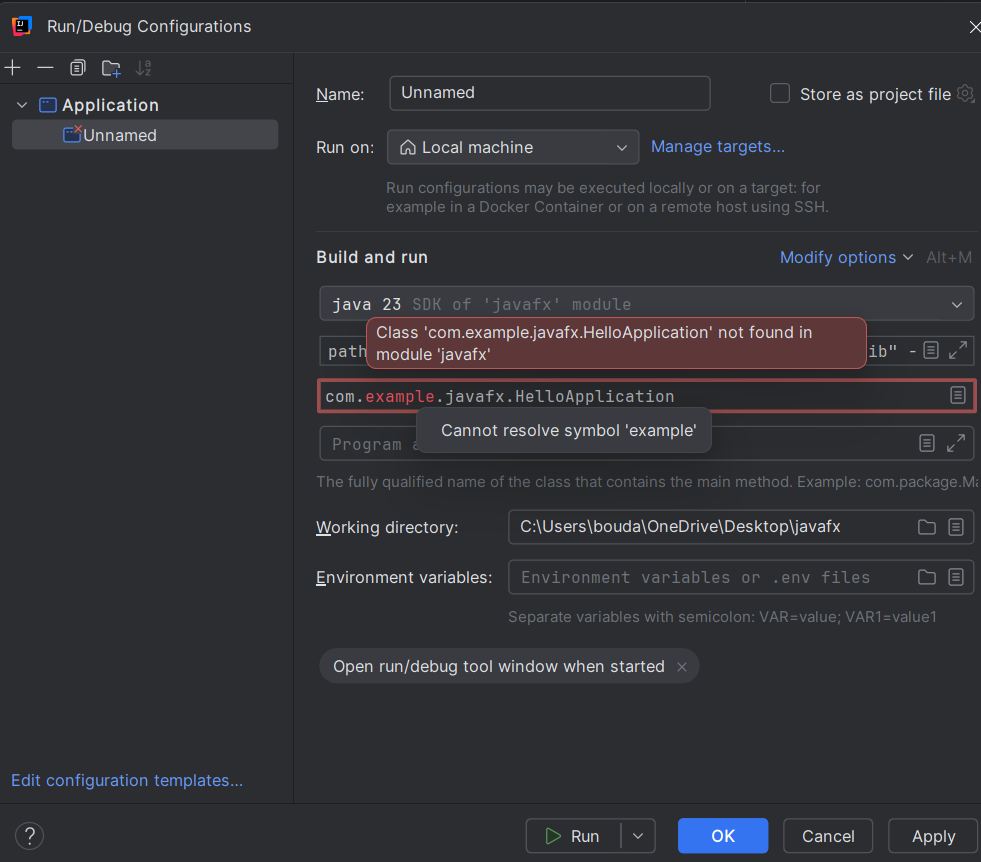Remove the selected configuration
Screen dimensions: 981x862
tap(45, 67)
